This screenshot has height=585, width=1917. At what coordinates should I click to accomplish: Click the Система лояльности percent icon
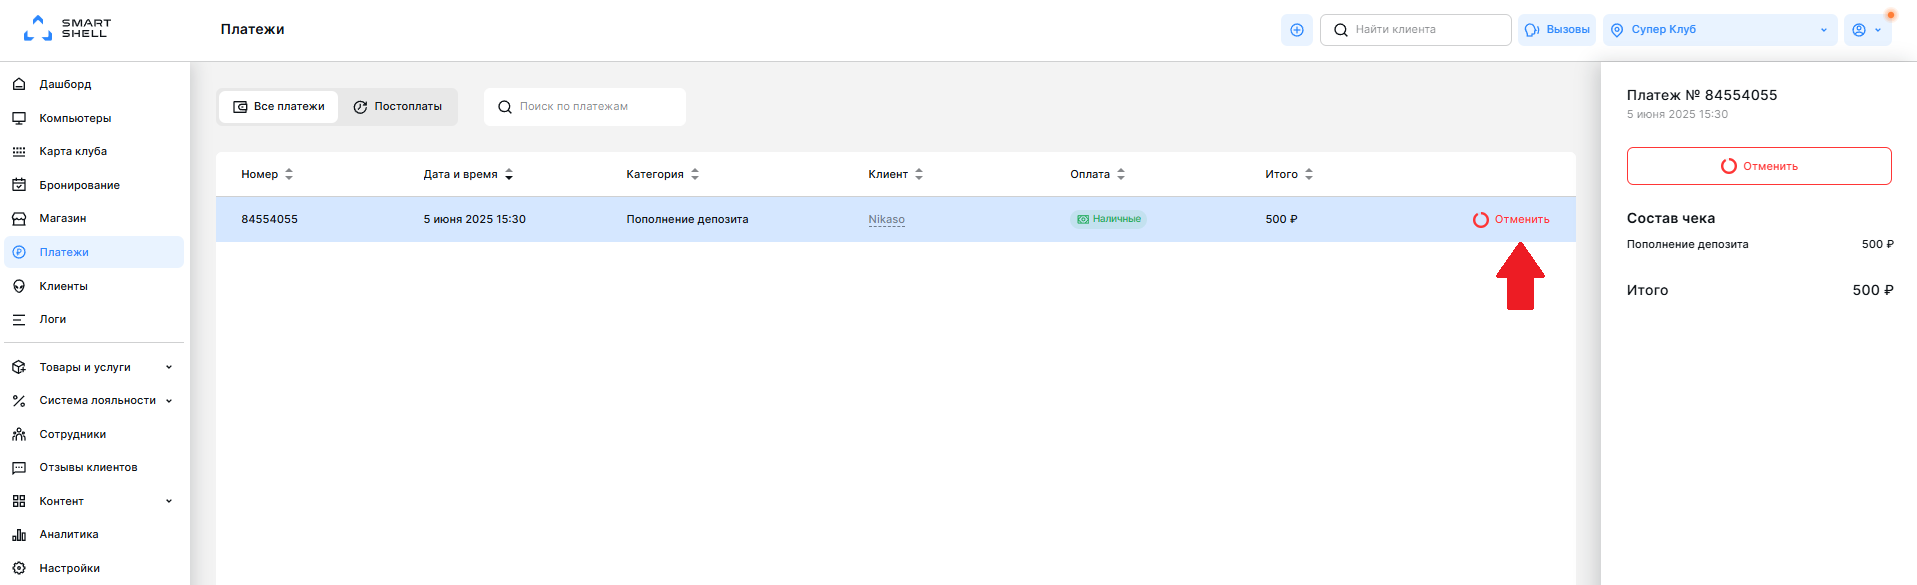[19, 400]
